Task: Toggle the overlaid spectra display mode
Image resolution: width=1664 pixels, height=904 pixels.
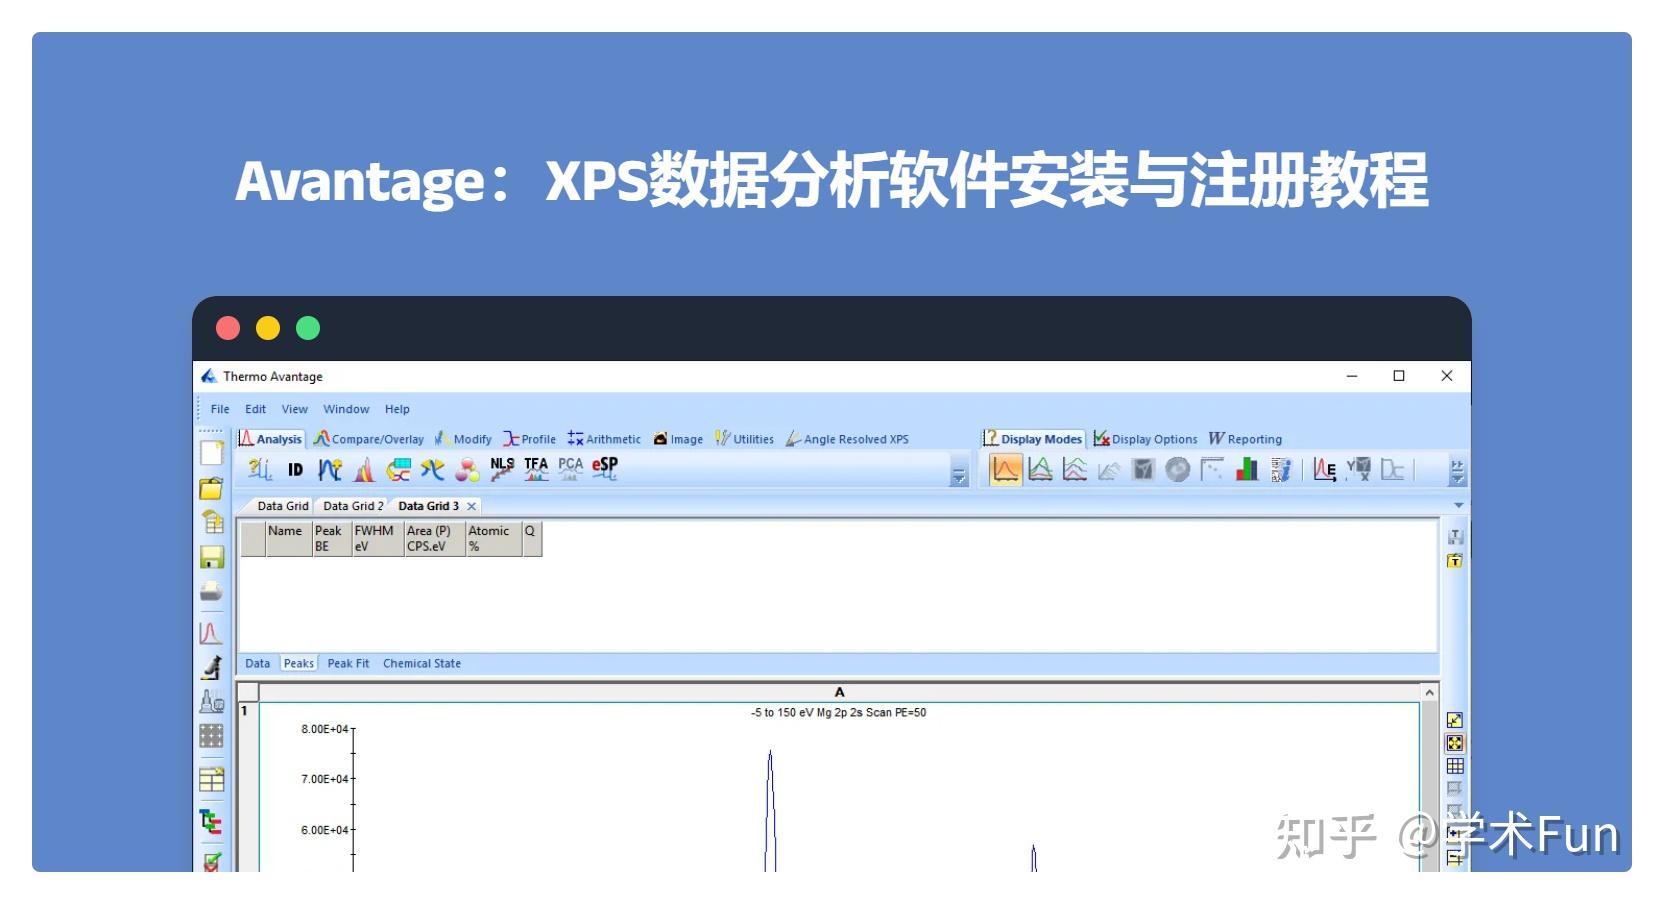Action: (1038, 469)
